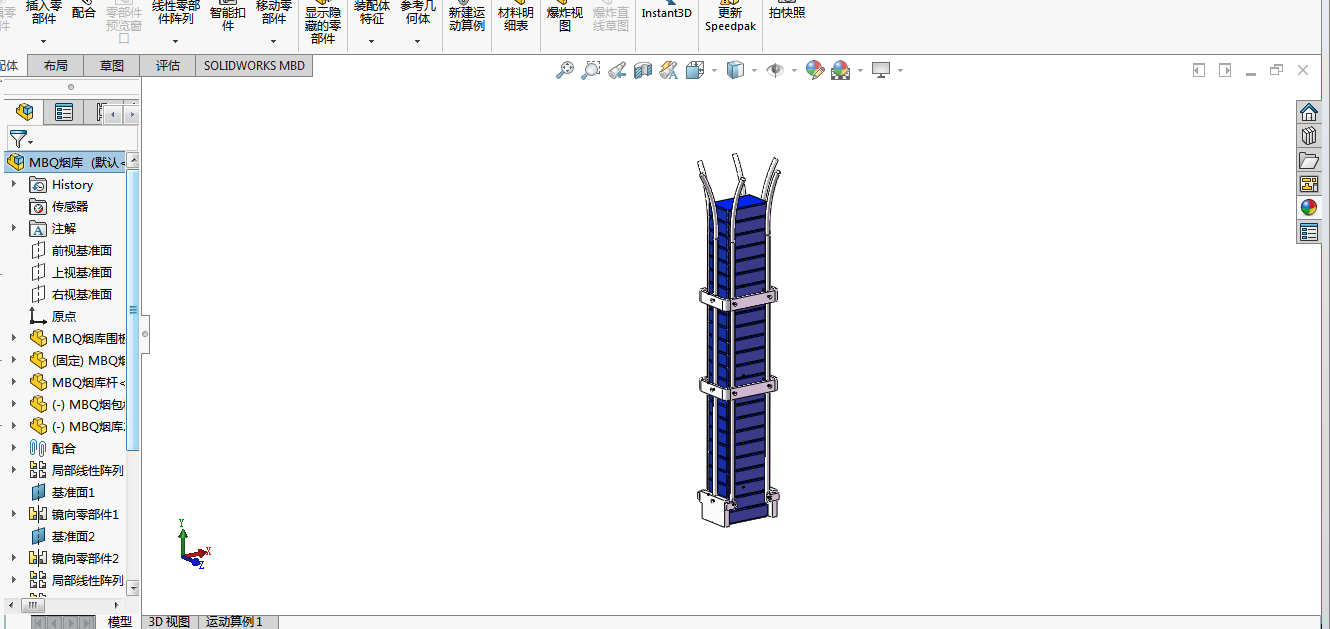Click the feature tree filter funnel icon

pos(18,138)
